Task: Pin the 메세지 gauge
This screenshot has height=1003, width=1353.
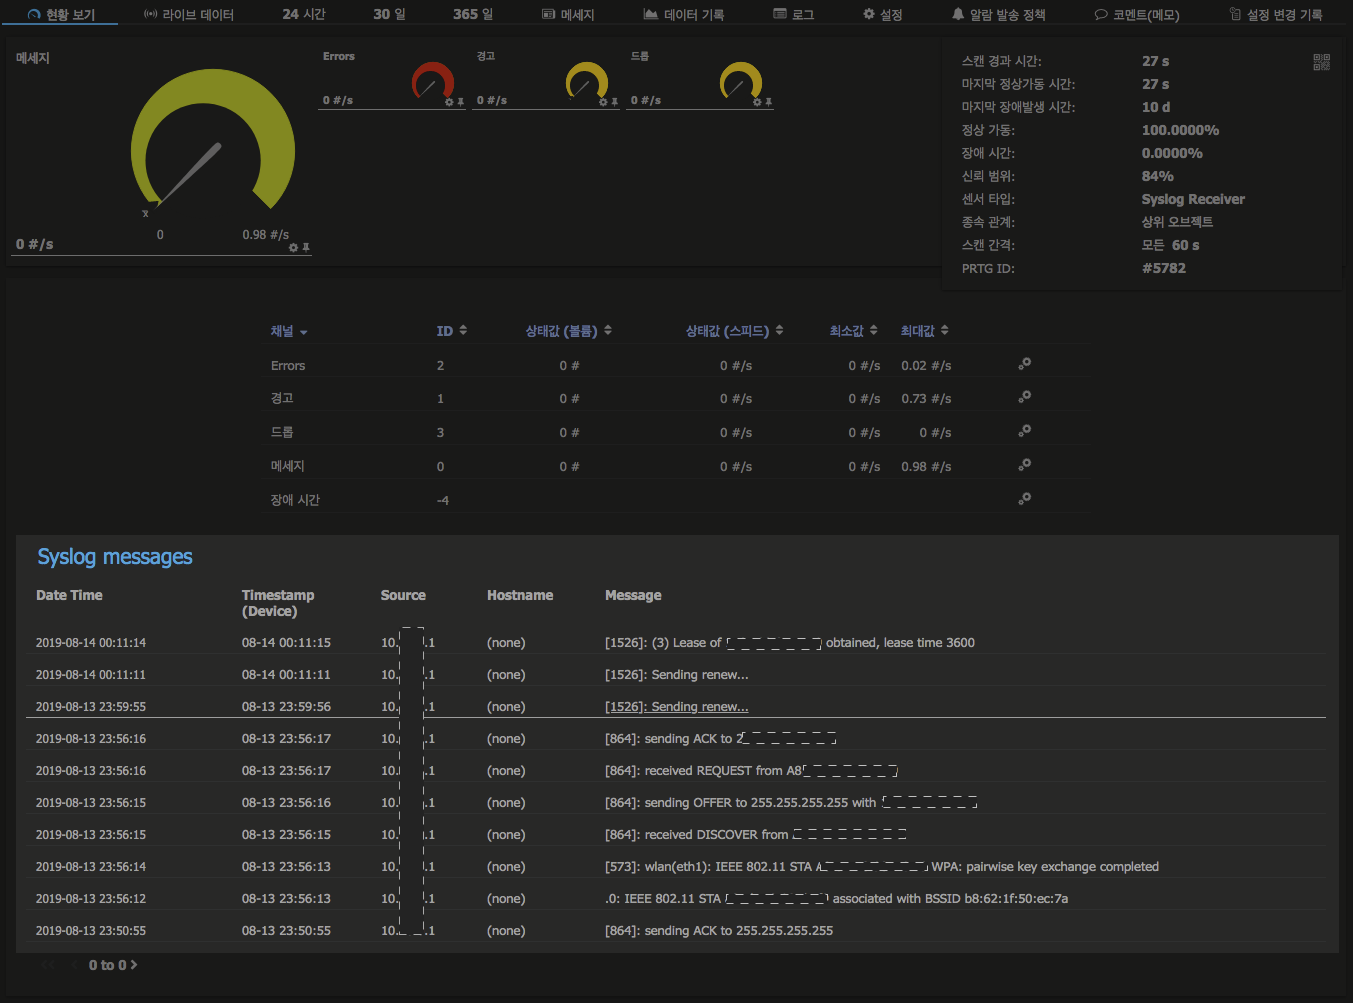Action: tap(306, 247)
